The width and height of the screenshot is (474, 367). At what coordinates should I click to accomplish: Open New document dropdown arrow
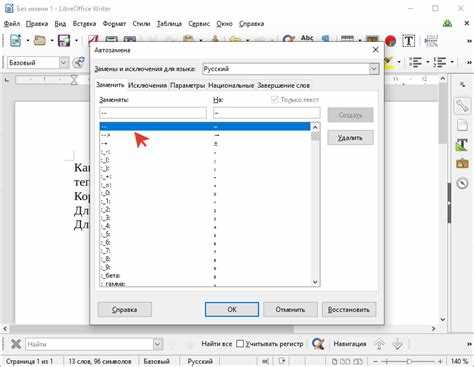pyautogui.click(x=28, y=41)
